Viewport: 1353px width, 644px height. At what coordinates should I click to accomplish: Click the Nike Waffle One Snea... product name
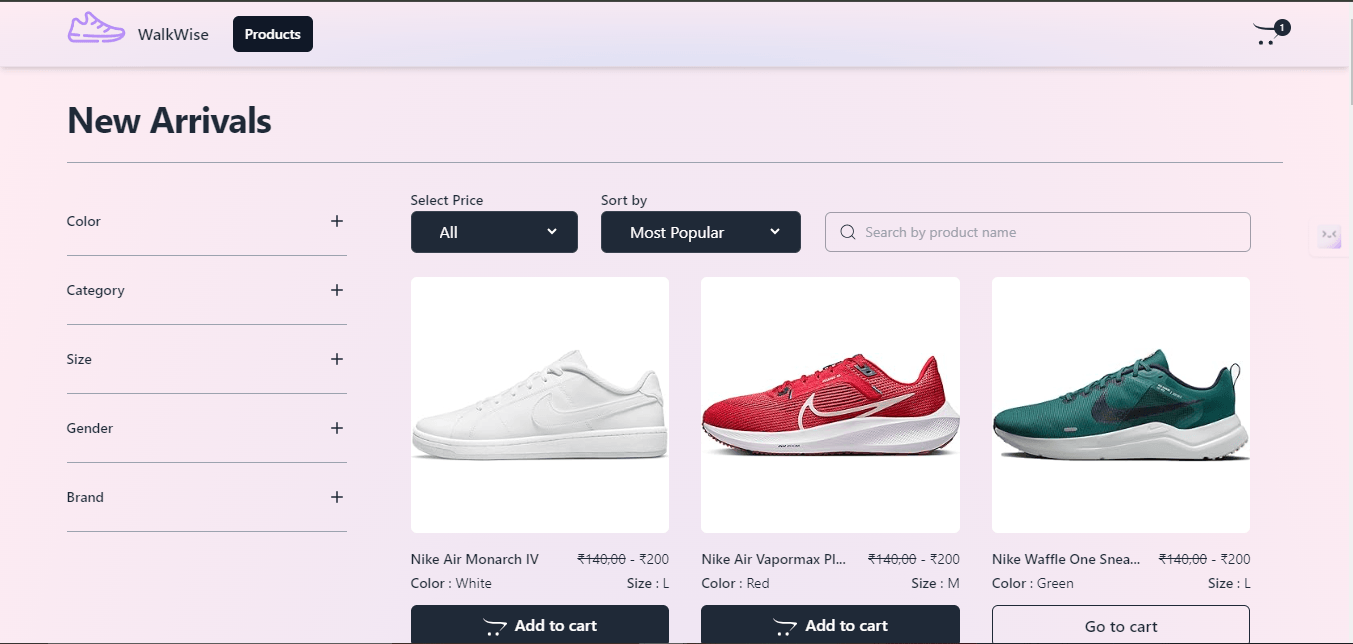pos(1066,559)
